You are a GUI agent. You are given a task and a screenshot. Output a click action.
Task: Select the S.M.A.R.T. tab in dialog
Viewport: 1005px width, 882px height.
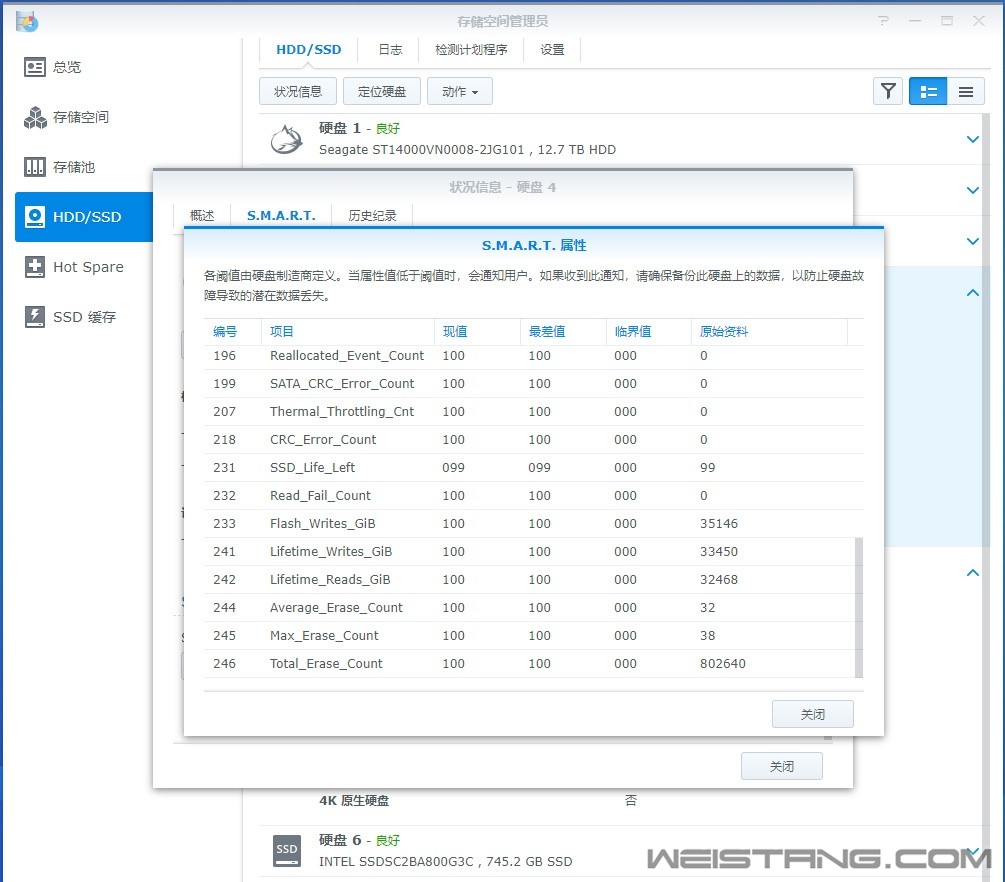(281, 215)
